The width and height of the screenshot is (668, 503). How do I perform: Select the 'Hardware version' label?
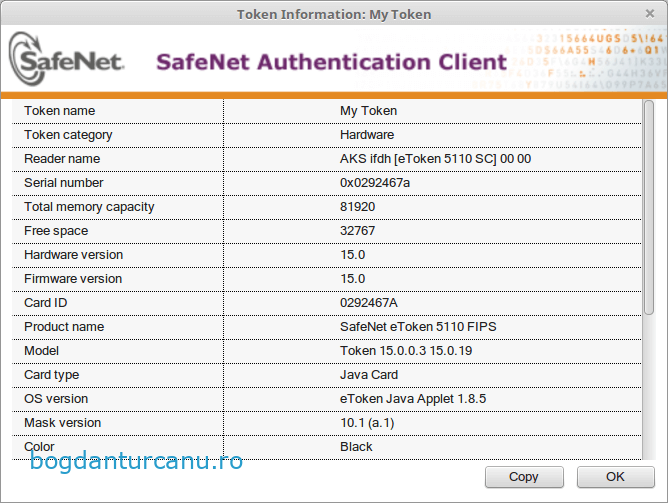click(73, 255)
